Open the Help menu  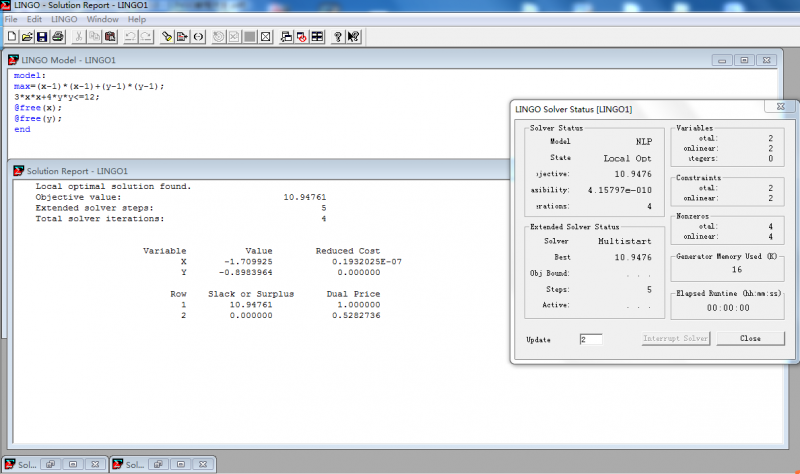[x=137, y=19]
